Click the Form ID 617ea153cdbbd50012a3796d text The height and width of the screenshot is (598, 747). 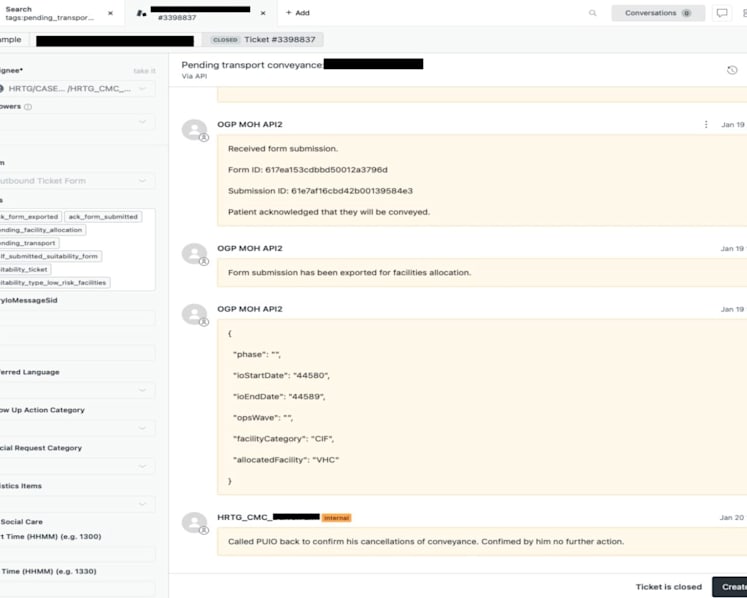point(308,170)
